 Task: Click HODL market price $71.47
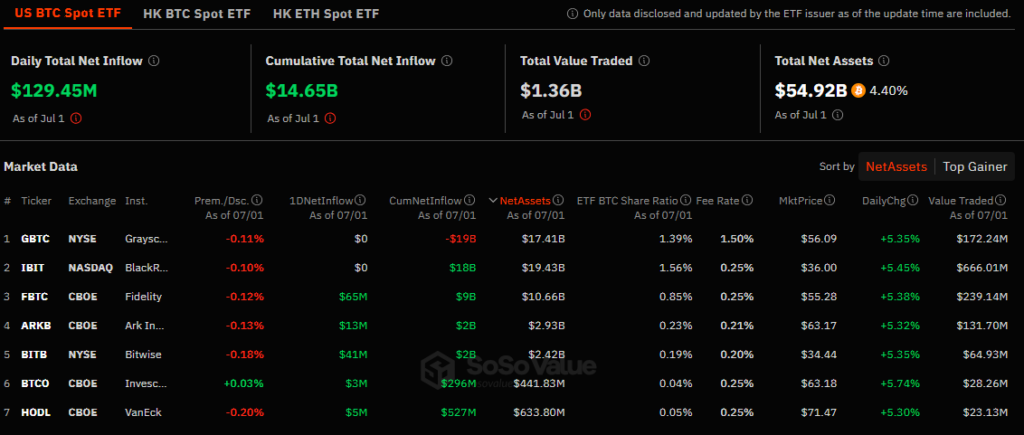tap(818, 412)
